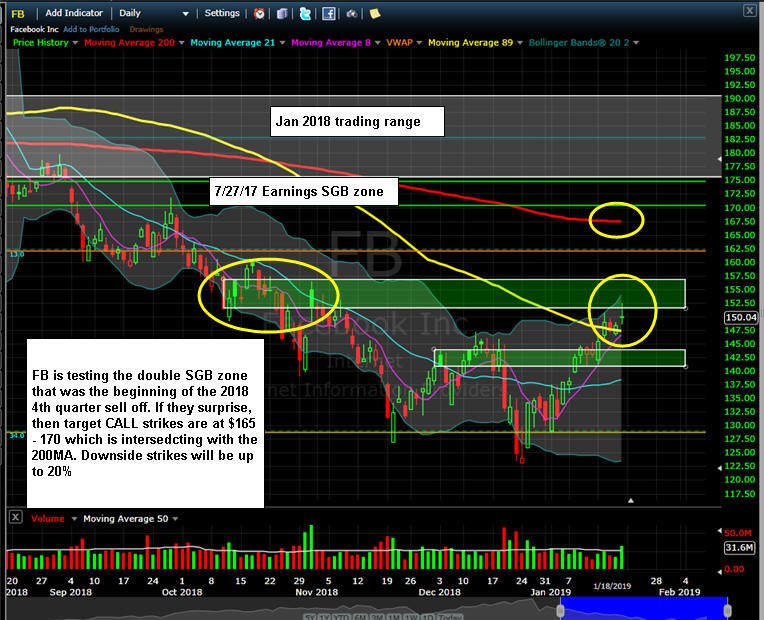Click the Feb 2019 date axis label
The image size is (764, 620).
click(x=680, y=592)
